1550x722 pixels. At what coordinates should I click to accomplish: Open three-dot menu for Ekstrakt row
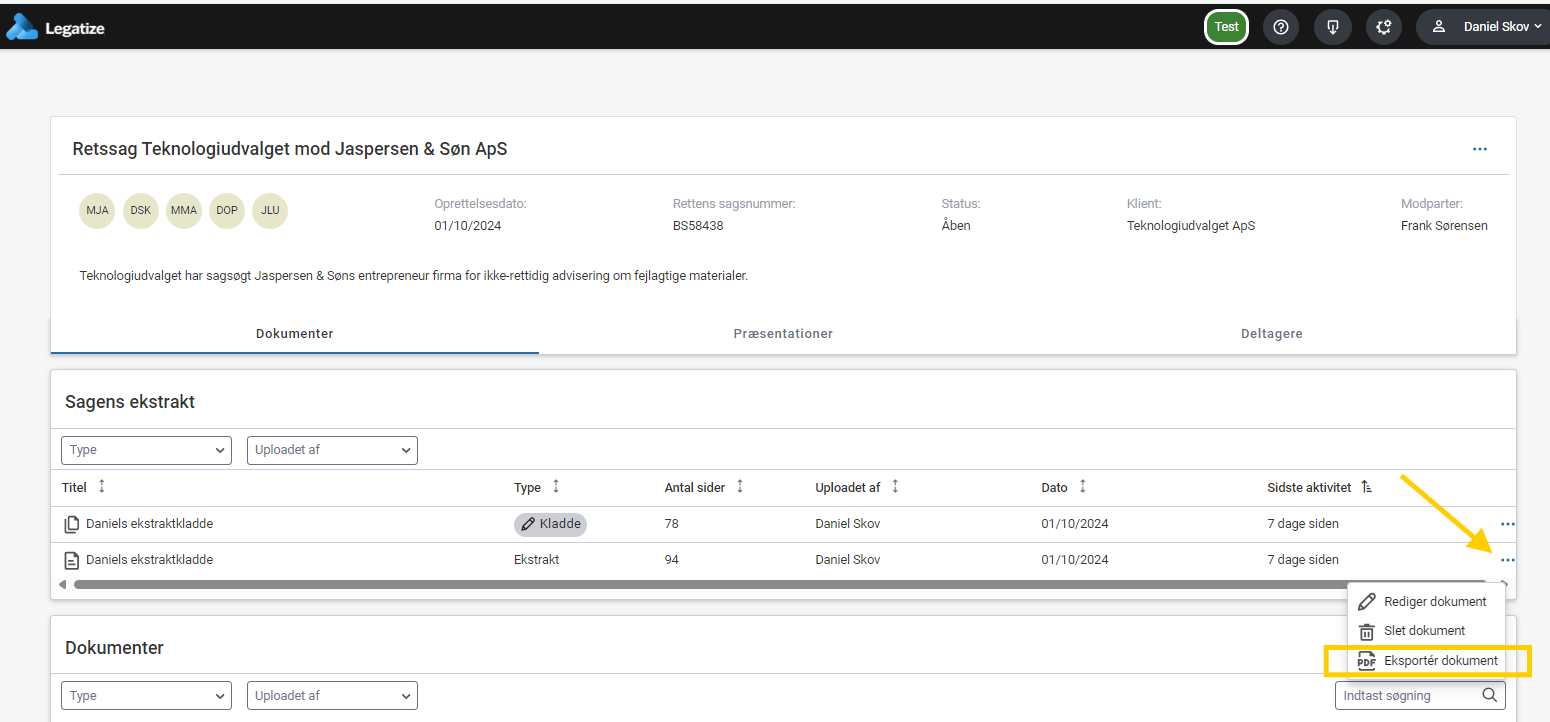pyautogui.click(x=1508, y=560)
